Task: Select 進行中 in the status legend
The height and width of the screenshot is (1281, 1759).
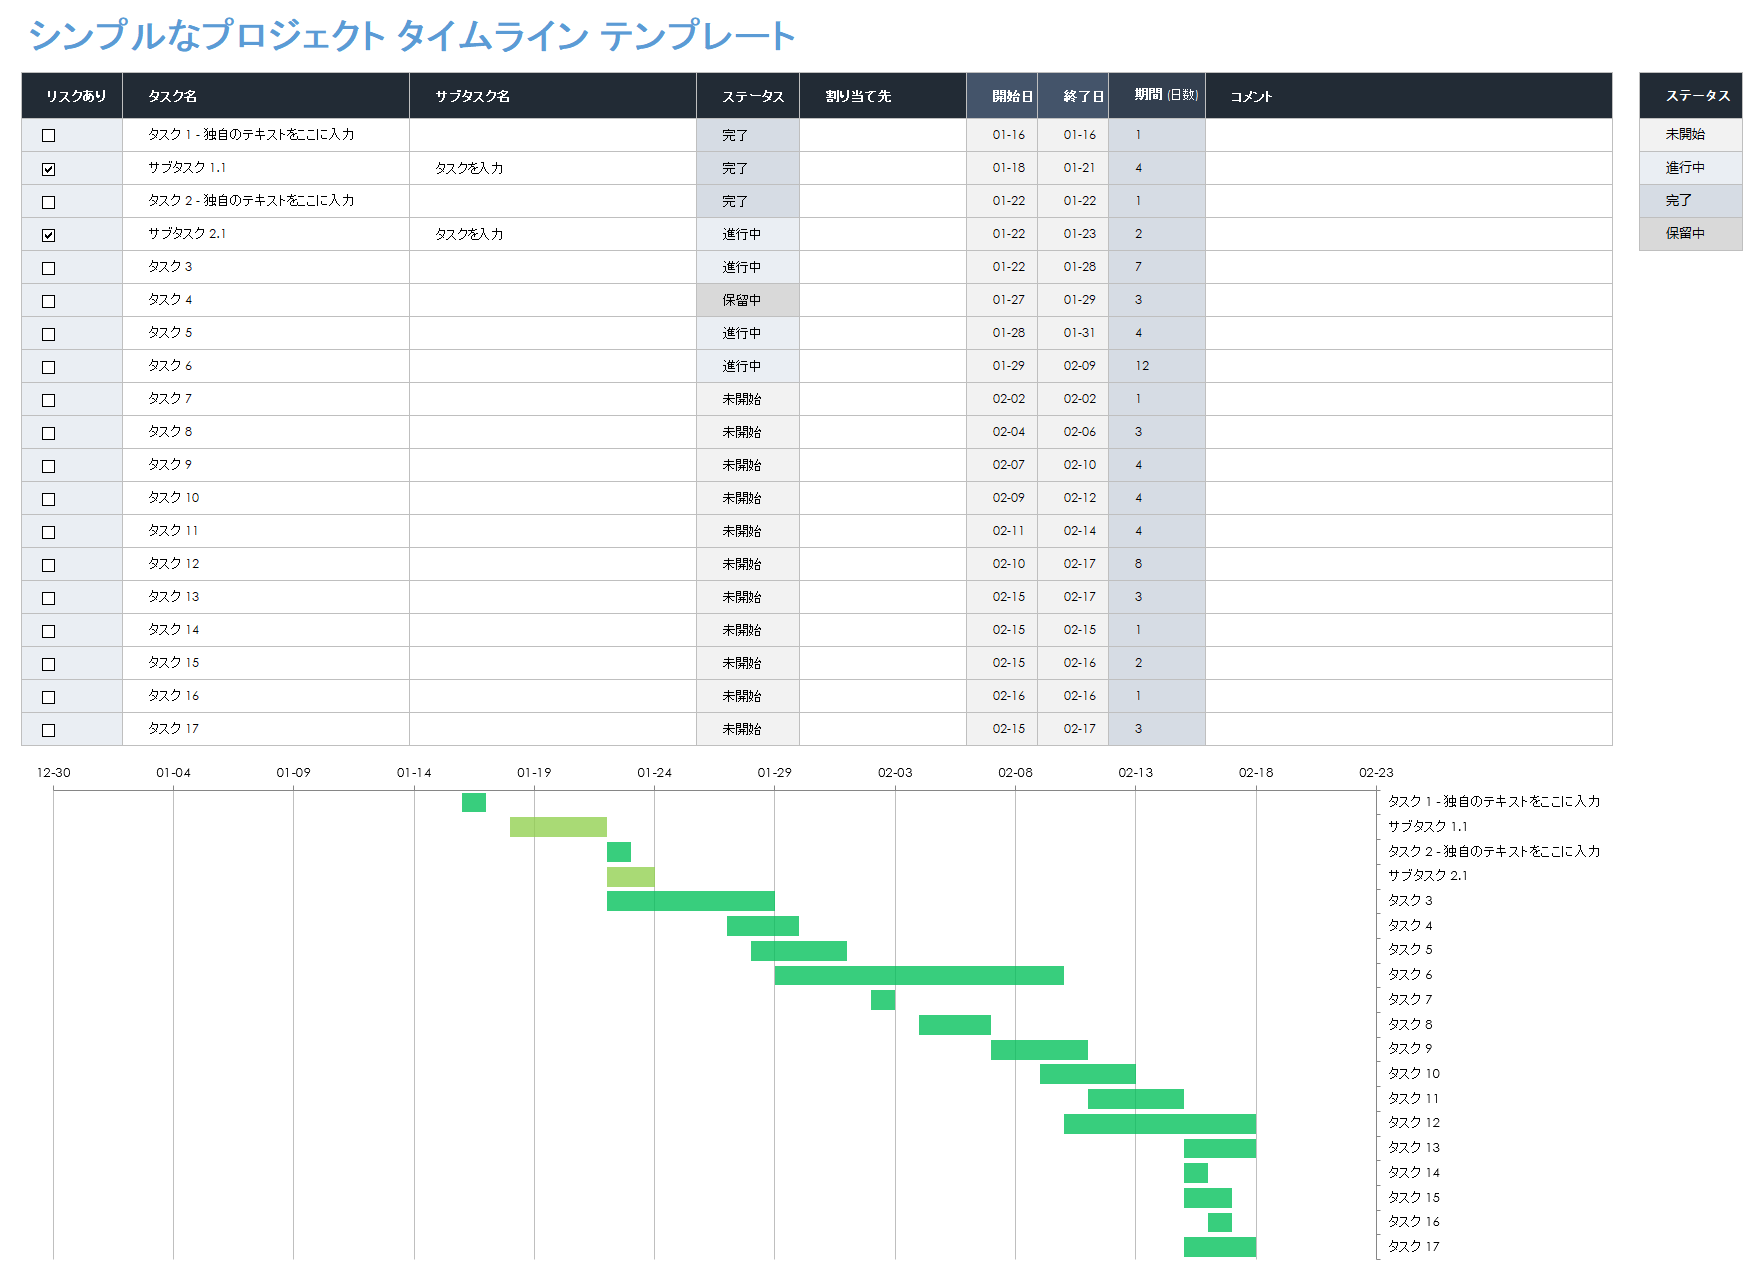Action: click(x=1691, y=167)
